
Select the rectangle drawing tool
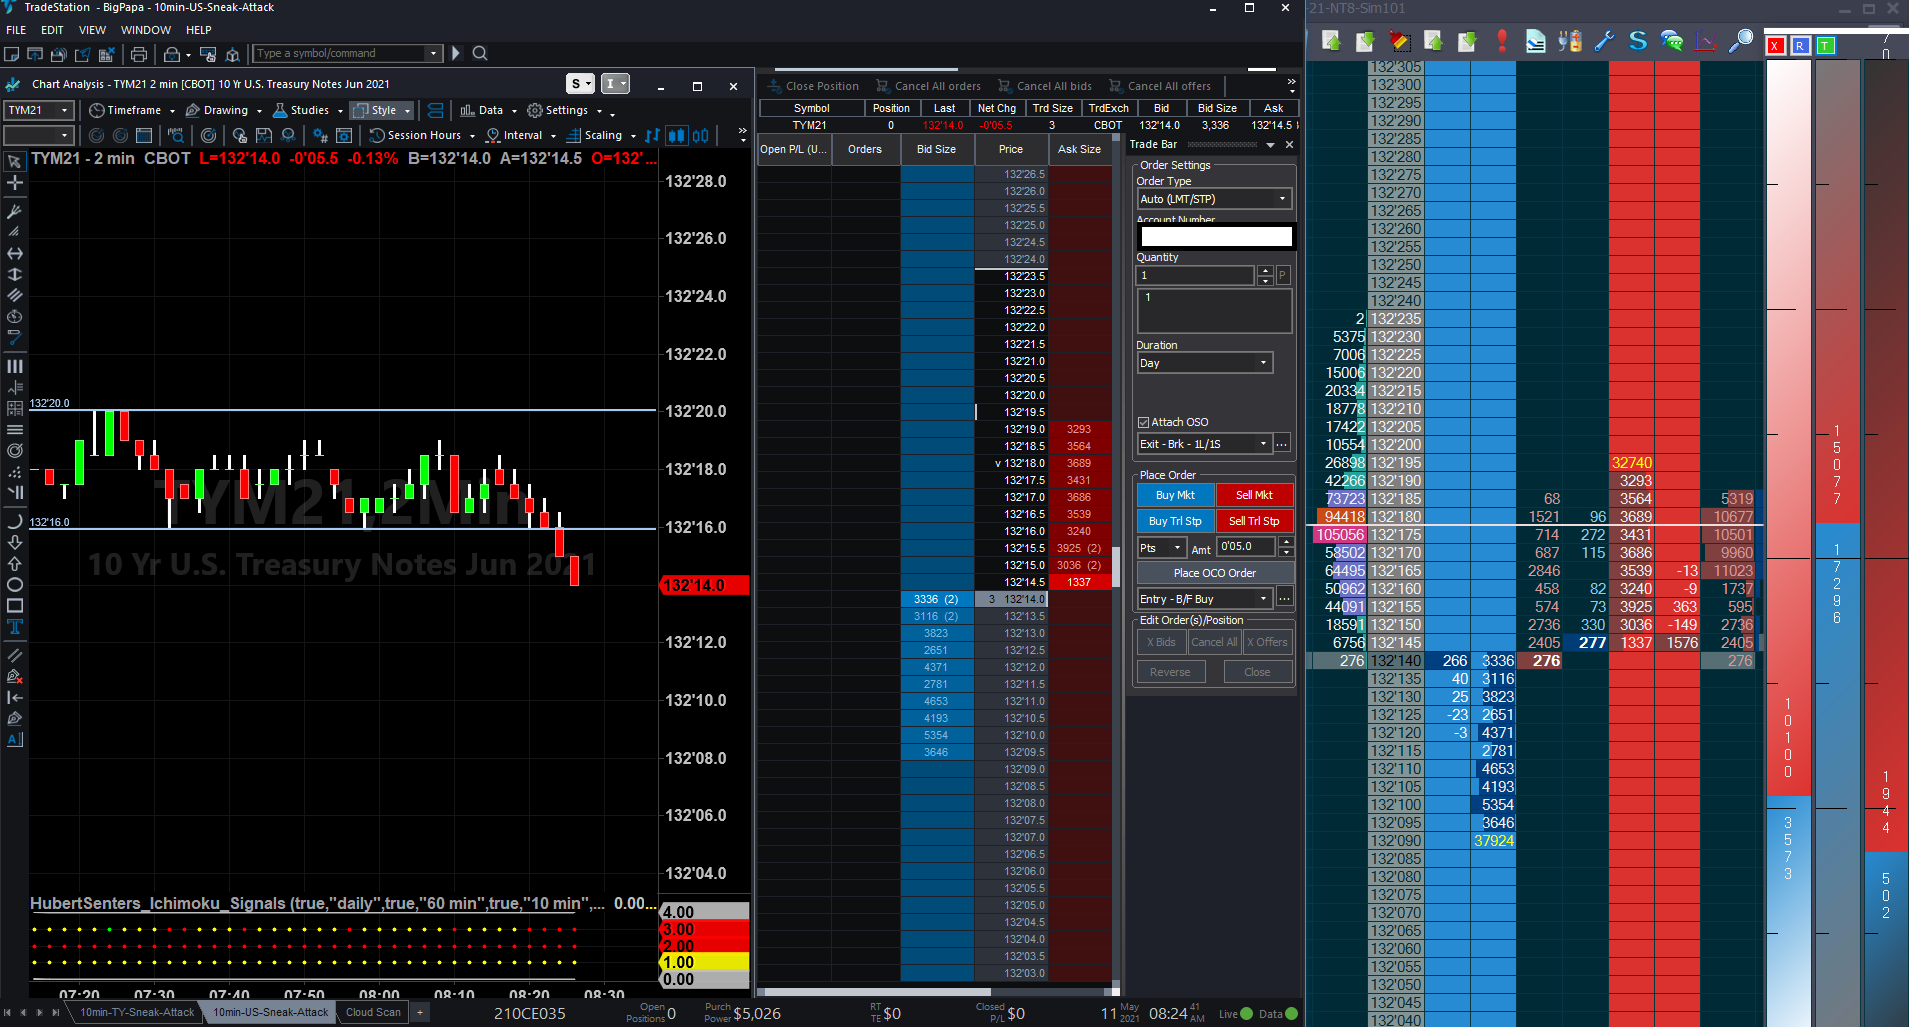click(15, 606)
